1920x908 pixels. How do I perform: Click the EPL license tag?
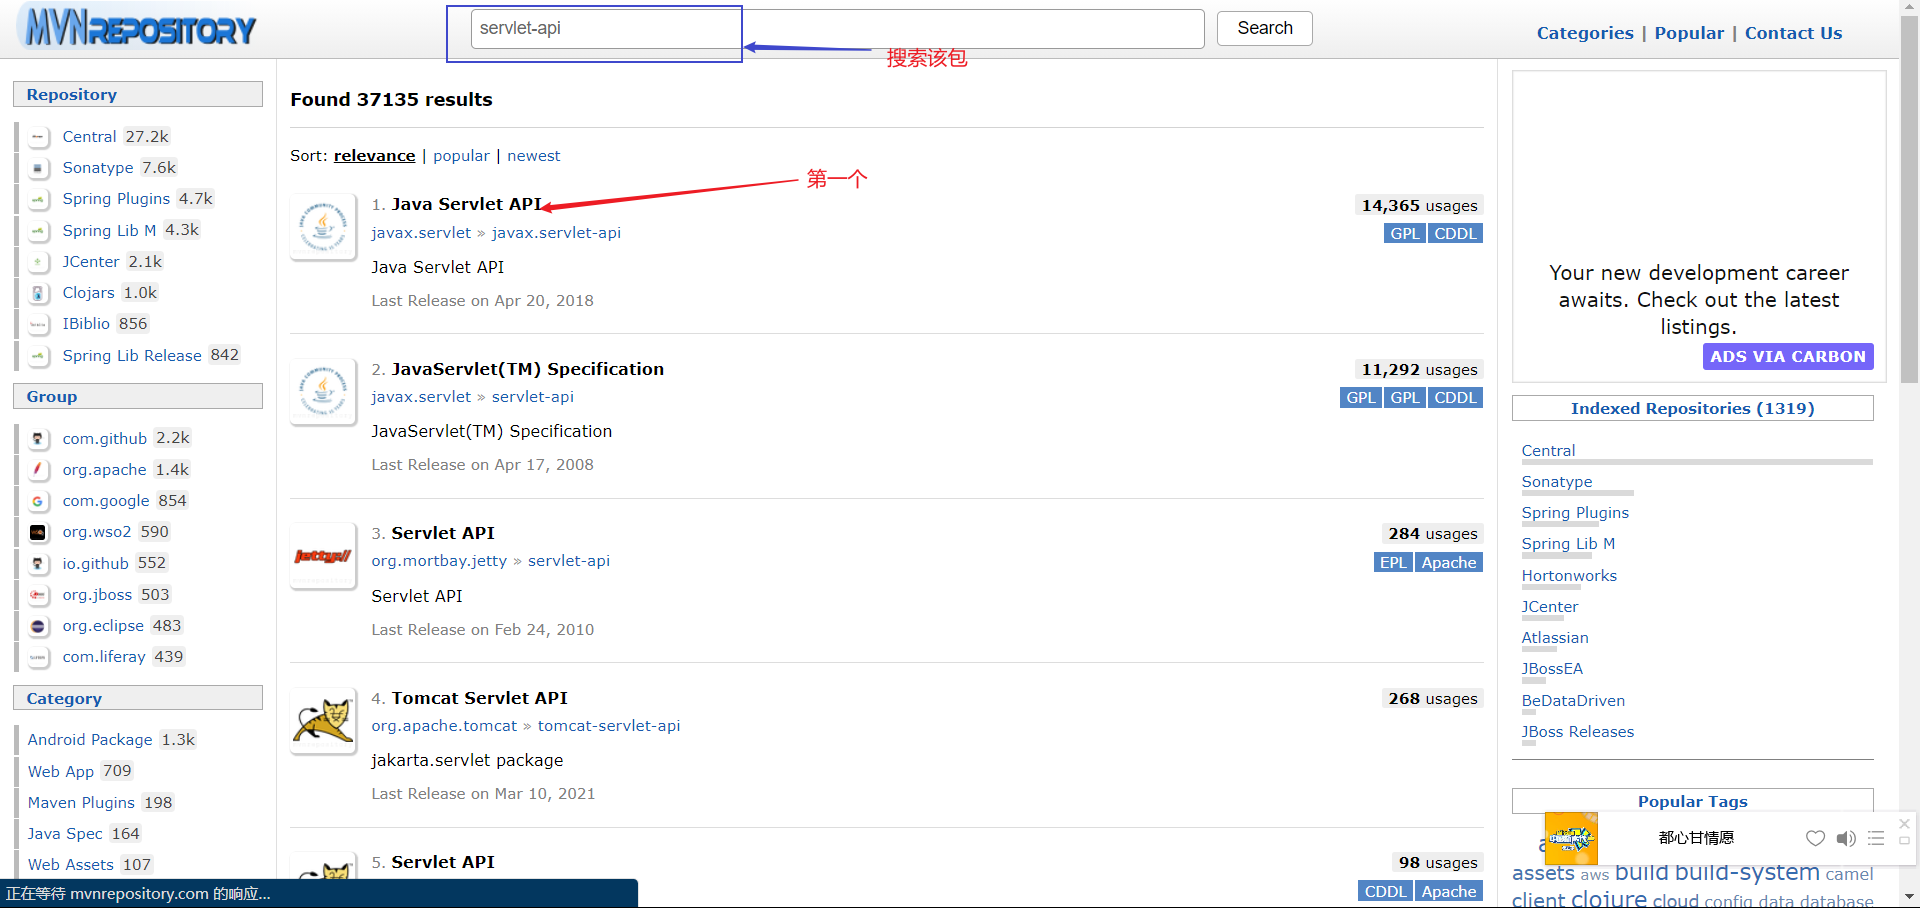point(1393,563)
